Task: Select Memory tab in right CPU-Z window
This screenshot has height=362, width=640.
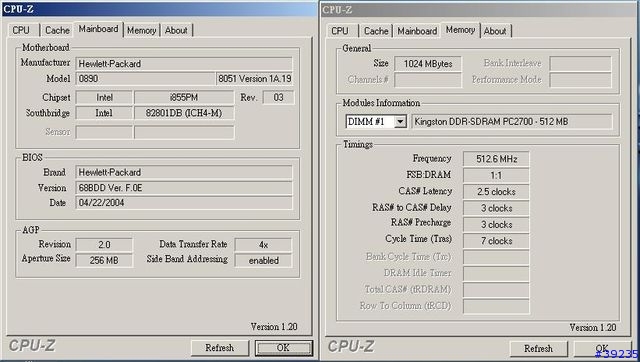Action: pyautogui.click(x=460, y=30)
